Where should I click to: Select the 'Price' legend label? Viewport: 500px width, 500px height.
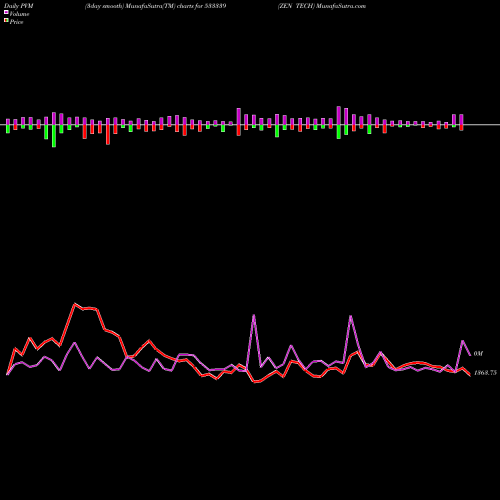[16, 22]
